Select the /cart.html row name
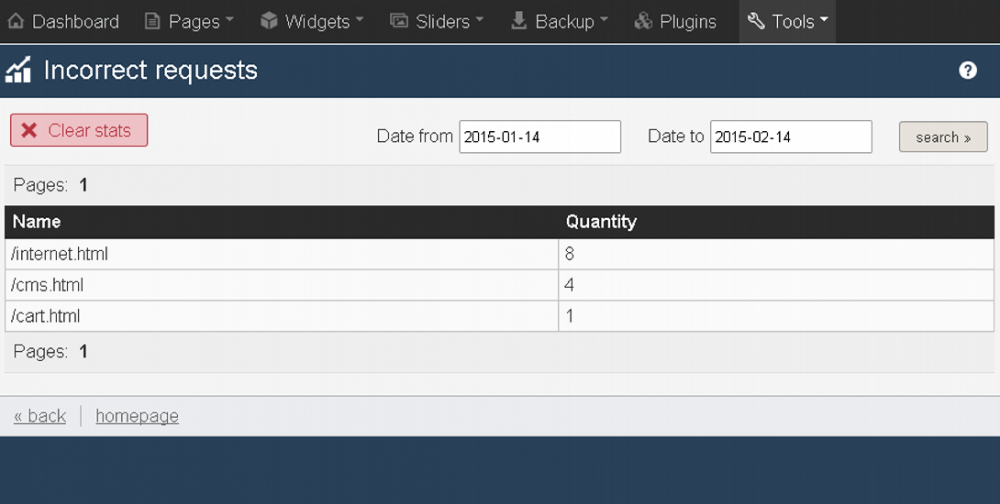Image resolution: width=1000 pixels, height=504 pixels. pyautogui.click(x=45, y=316)
